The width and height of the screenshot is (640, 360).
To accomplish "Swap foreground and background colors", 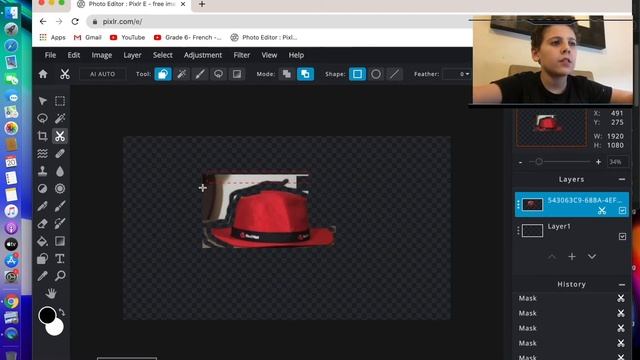I will (x=62, y=312).
